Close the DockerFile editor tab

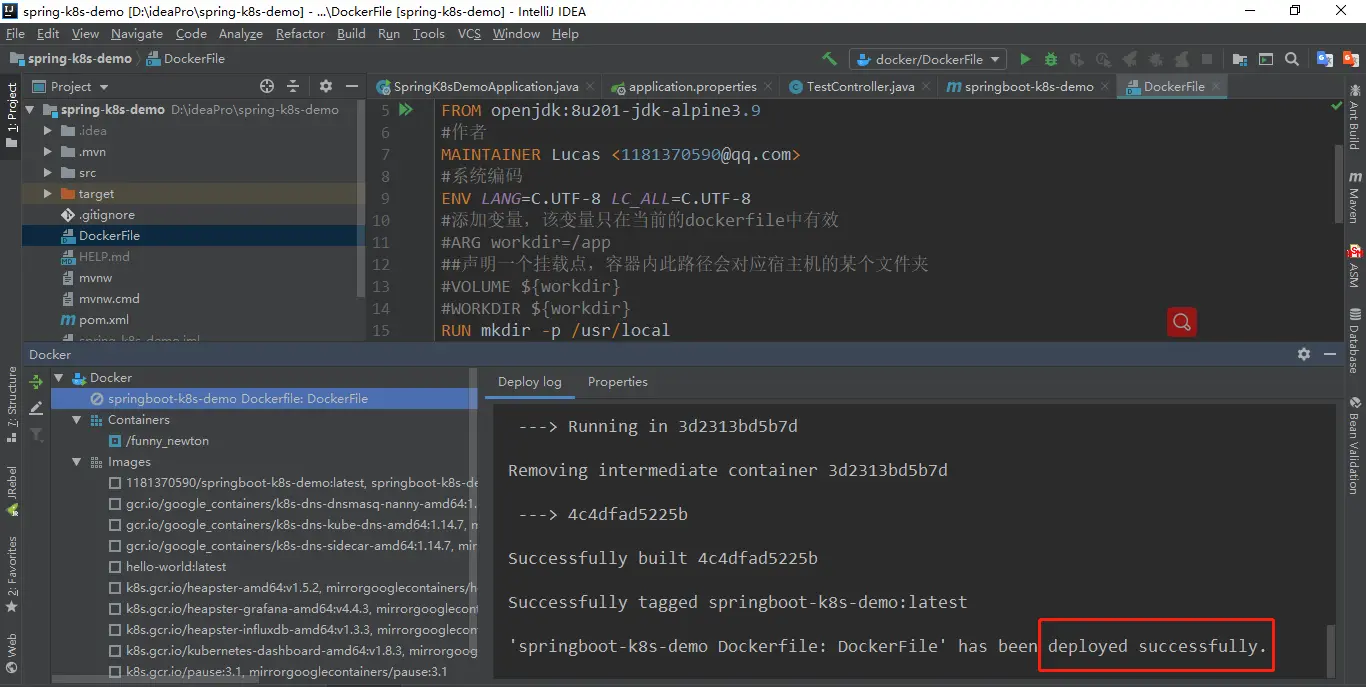pyautogui.click(x=1217, y=87)
